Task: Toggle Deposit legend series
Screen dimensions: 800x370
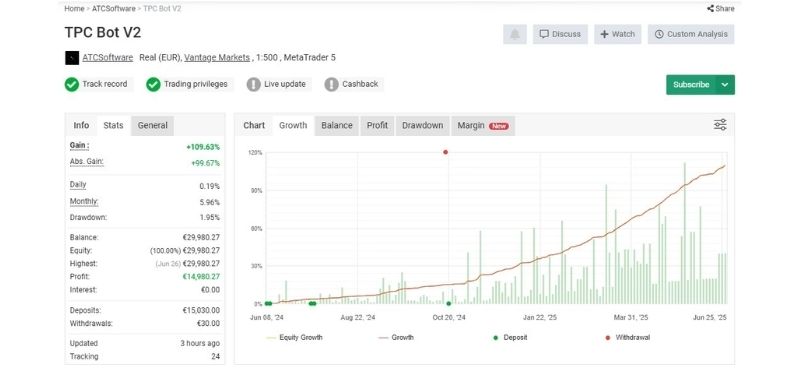Action: (510, 337)
